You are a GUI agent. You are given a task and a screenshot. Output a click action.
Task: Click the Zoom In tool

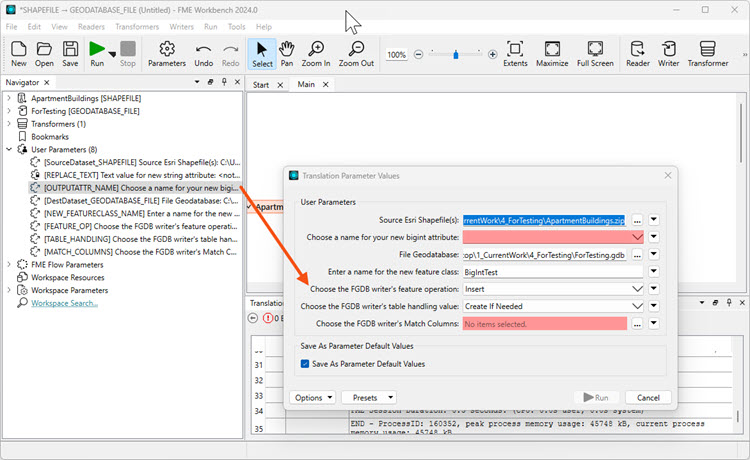(316, 54)
